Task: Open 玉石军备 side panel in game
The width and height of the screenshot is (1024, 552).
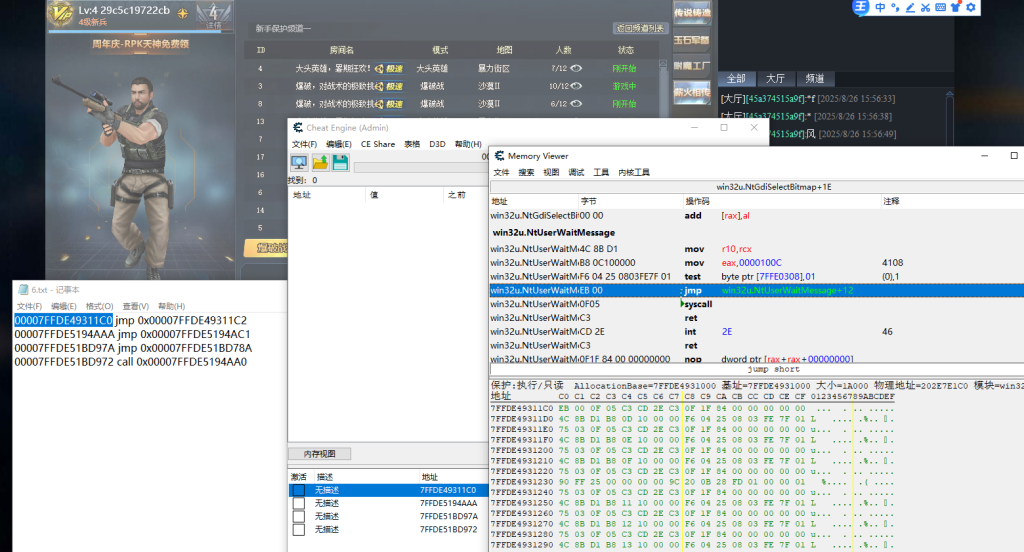Action: click(x=692, y=39)
